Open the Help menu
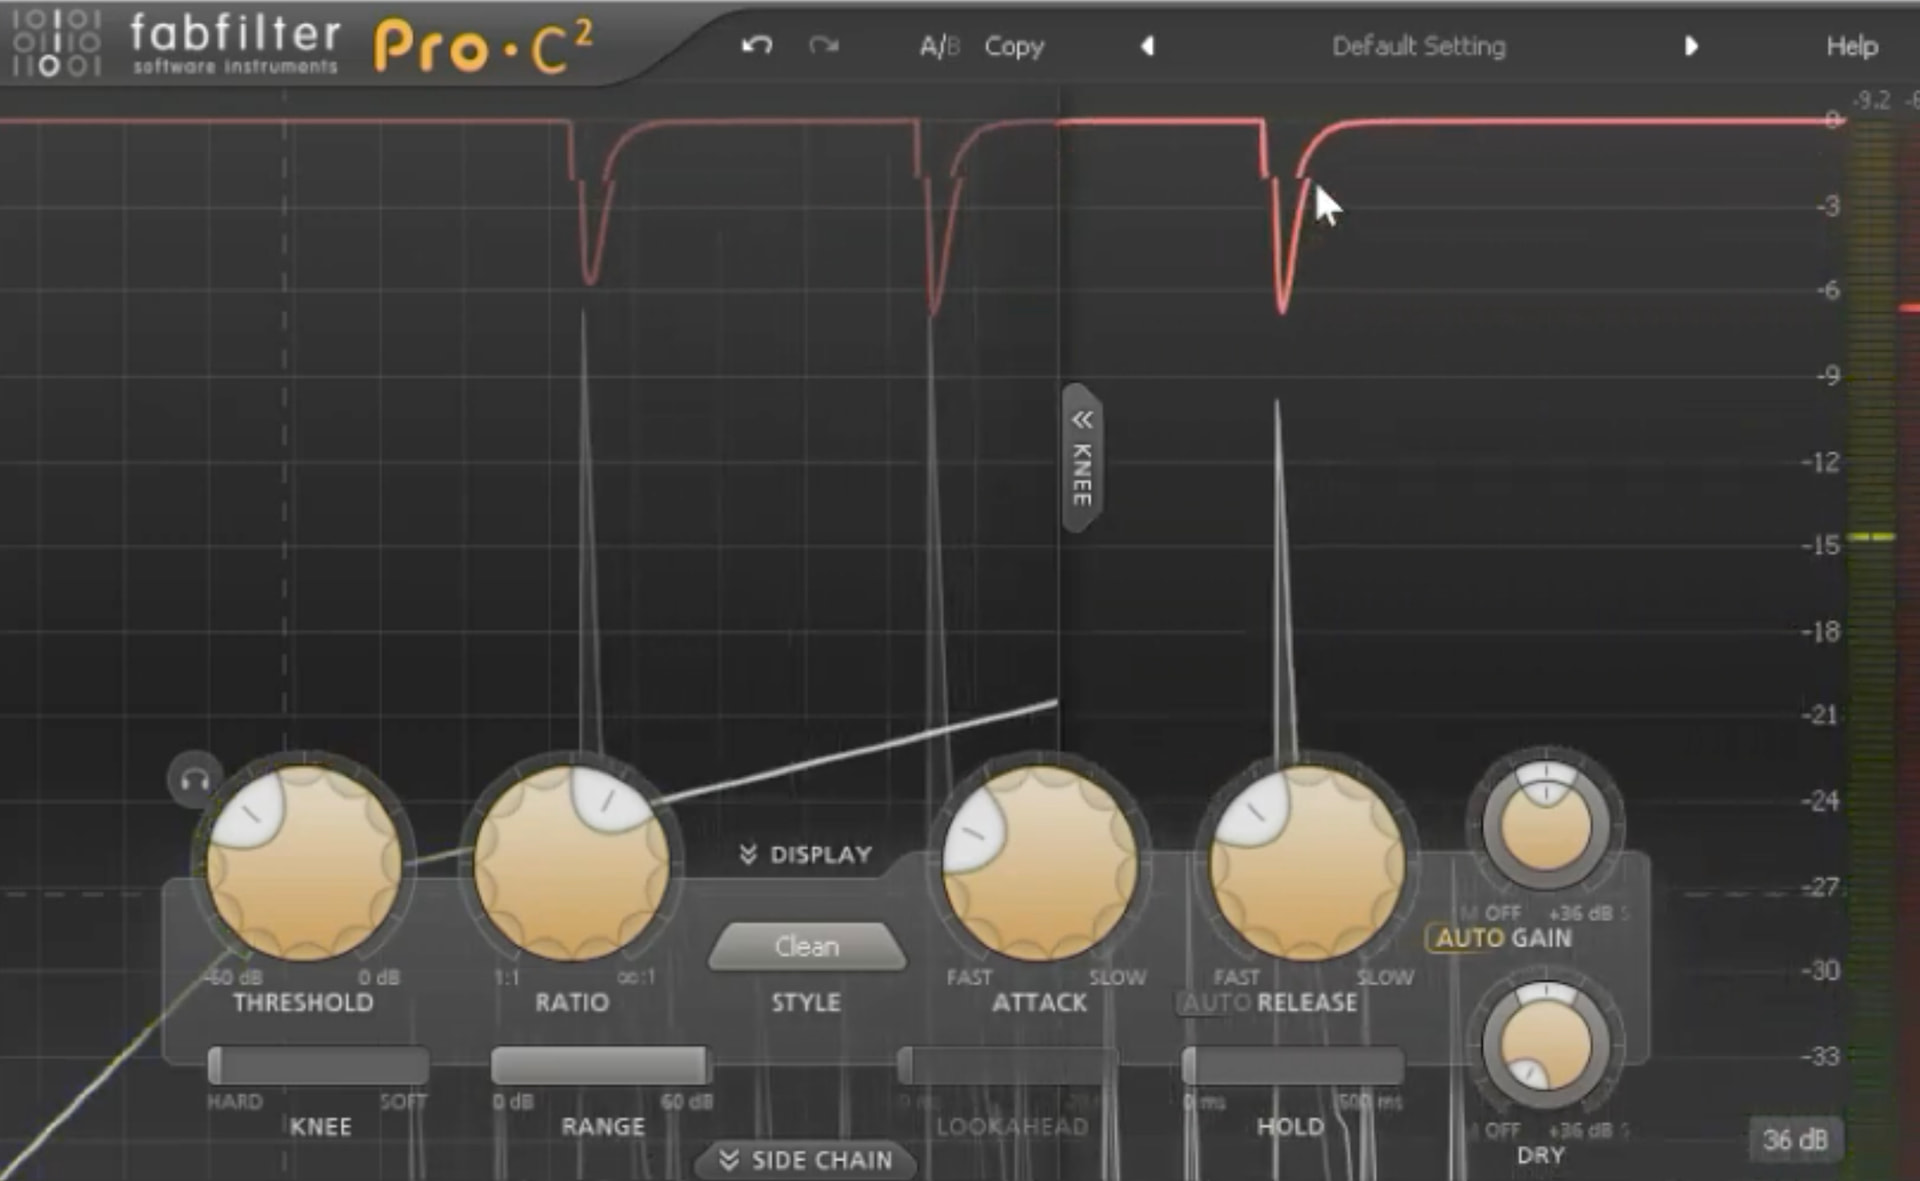 [x=1851, y=46]
